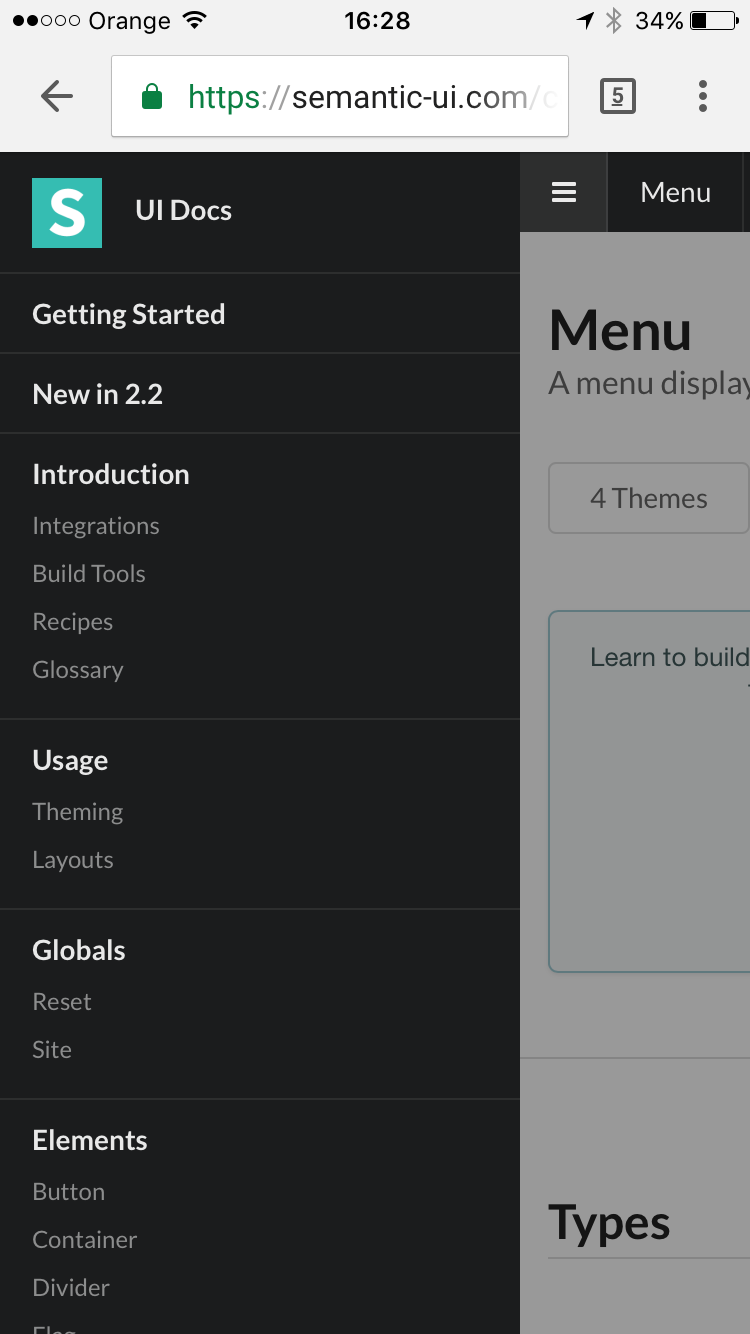Open the Recipes link
The image size is (750, 1334).
tap(73, 622)
